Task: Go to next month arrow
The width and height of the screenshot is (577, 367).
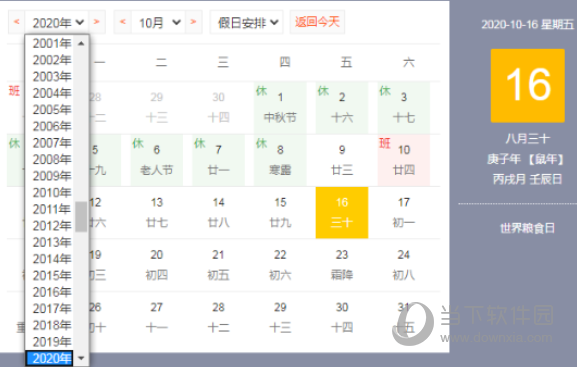Action: pyautogui.click(x=194, y=22)
